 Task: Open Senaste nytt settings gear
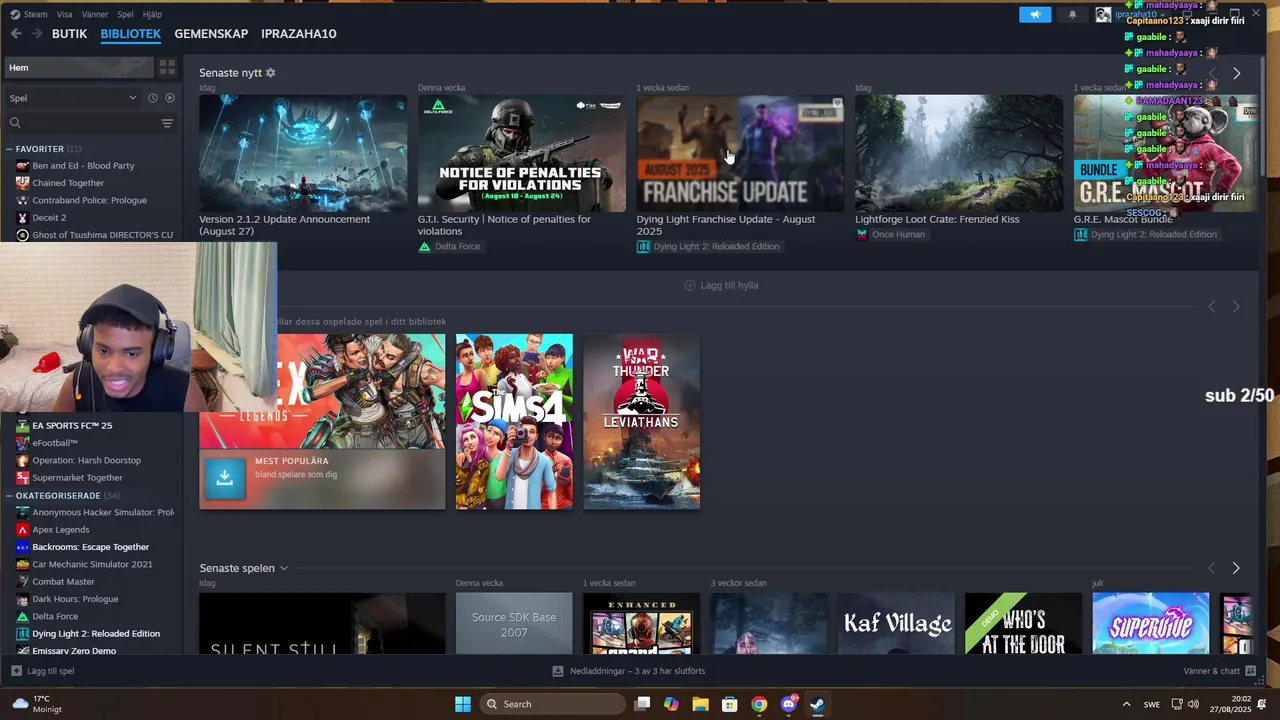coord(270,73)
